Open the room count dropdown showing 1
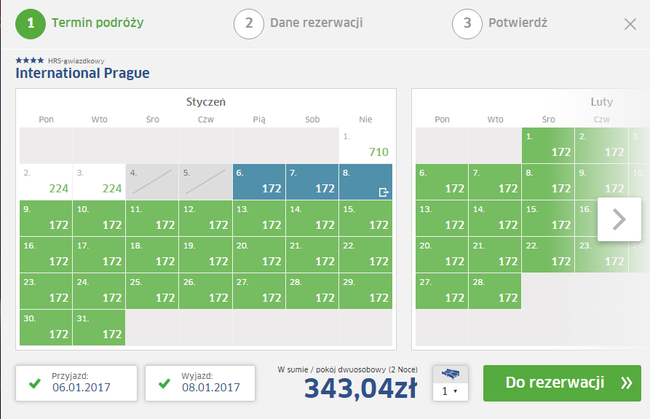The width and height of the screenshot is (650, 419). click(450, 391)
